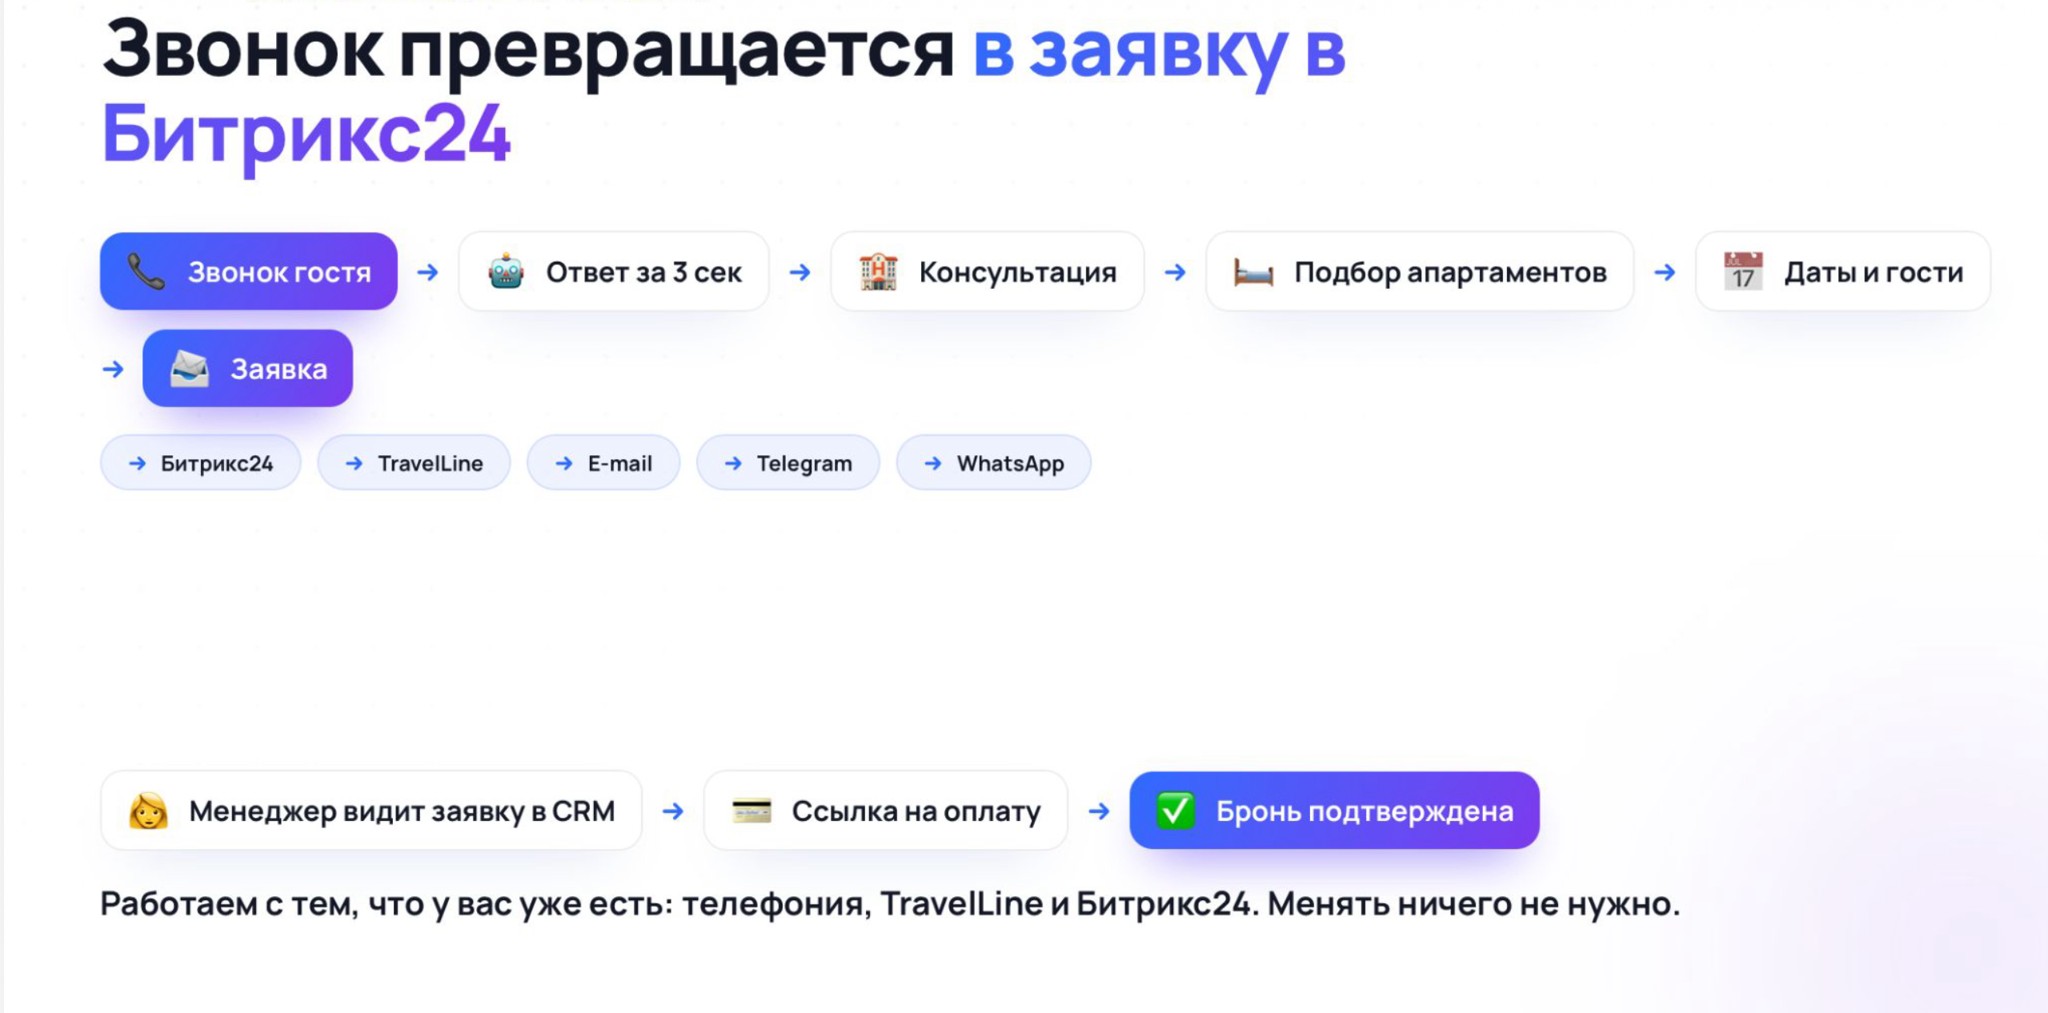Screen dimensions: 2048x1013
Task: Click the calendar icon beside Даты и гости
Action: [x=1743, y=272]
